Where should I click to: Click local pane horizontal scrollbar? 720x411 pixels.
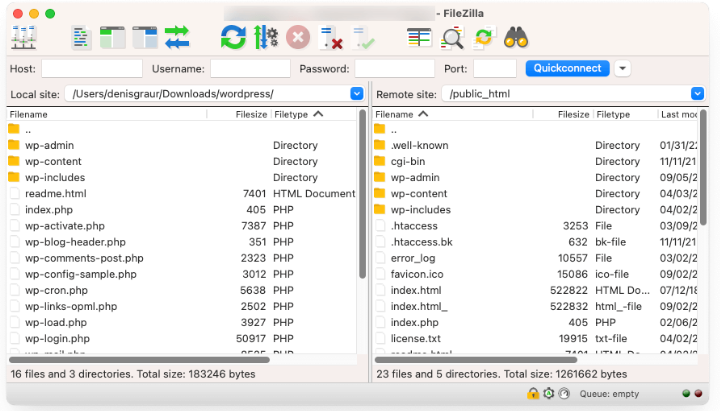(x=139, y=360)
